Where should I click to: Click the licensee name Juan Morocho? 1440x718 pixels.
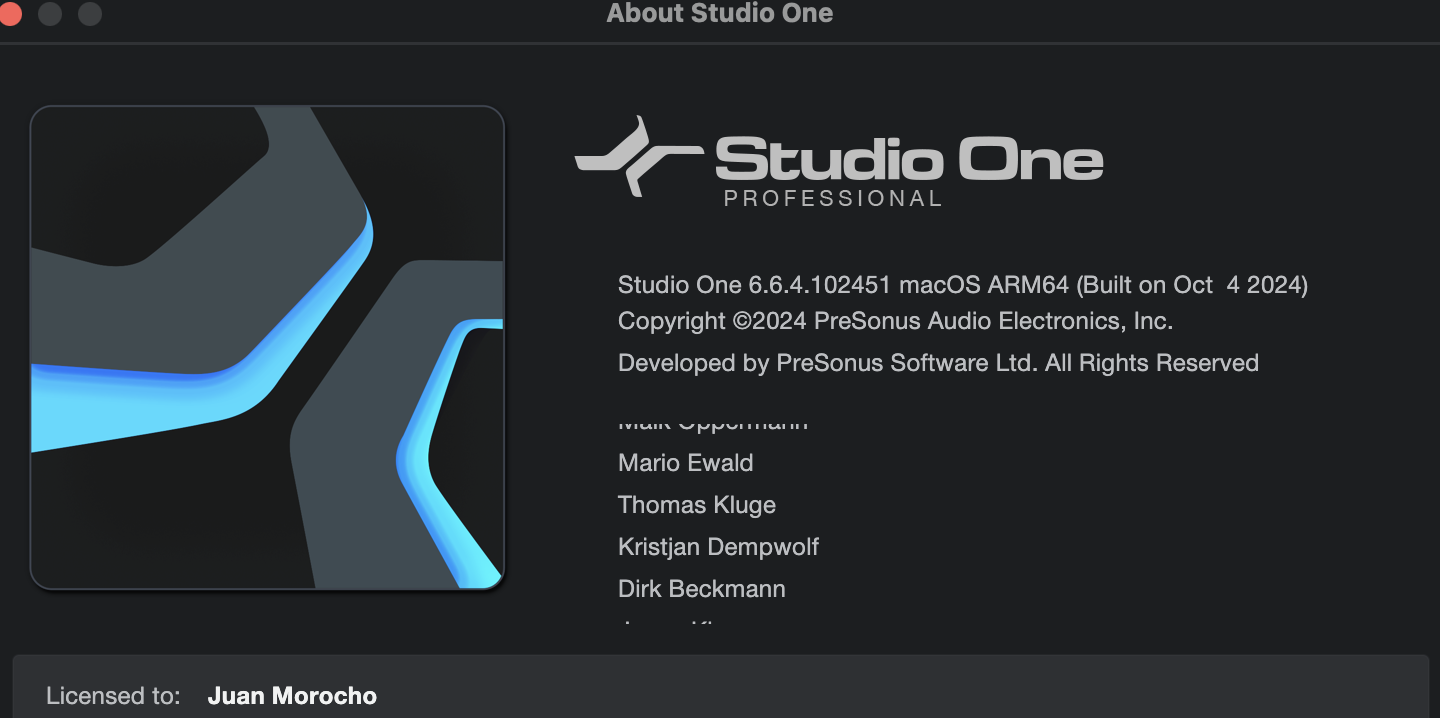(x=292, y=696)
